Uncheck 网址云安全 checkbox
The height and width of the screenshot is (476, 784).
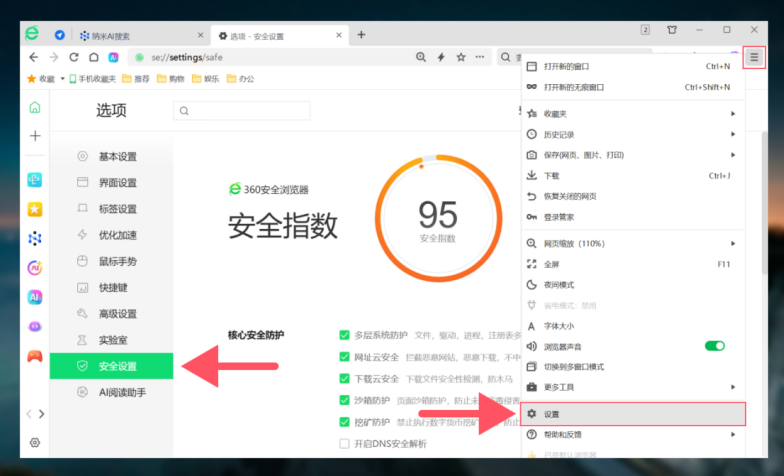point(344,356)
